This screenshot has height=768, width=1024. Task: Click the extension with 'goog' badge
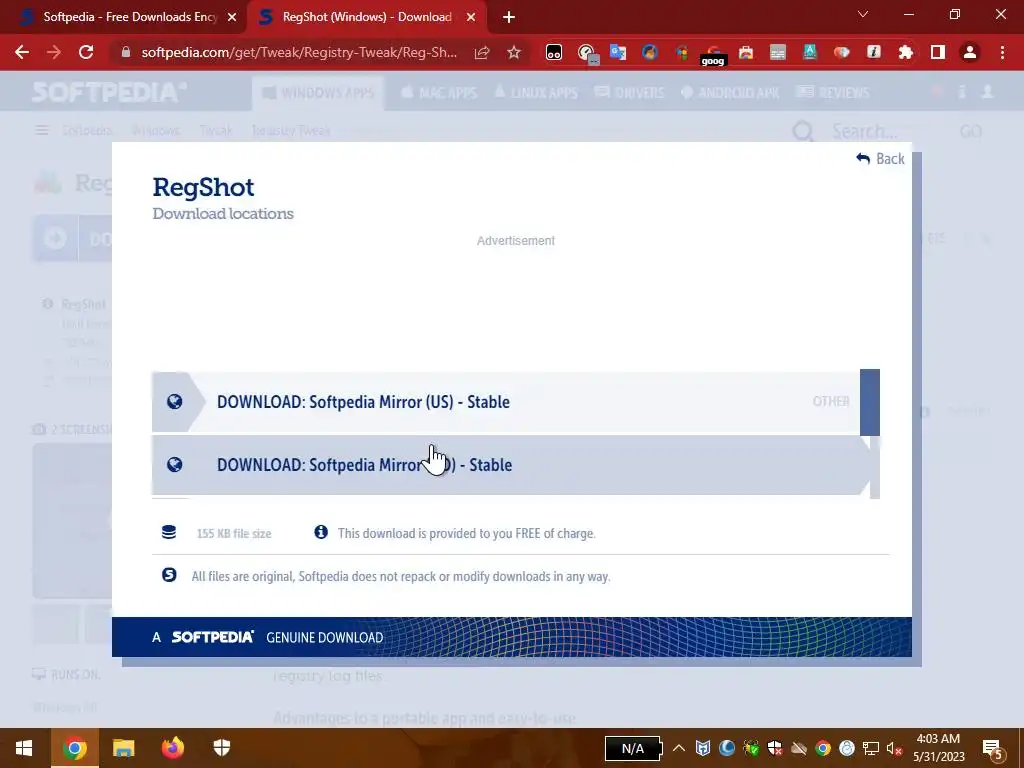(713, 55)
